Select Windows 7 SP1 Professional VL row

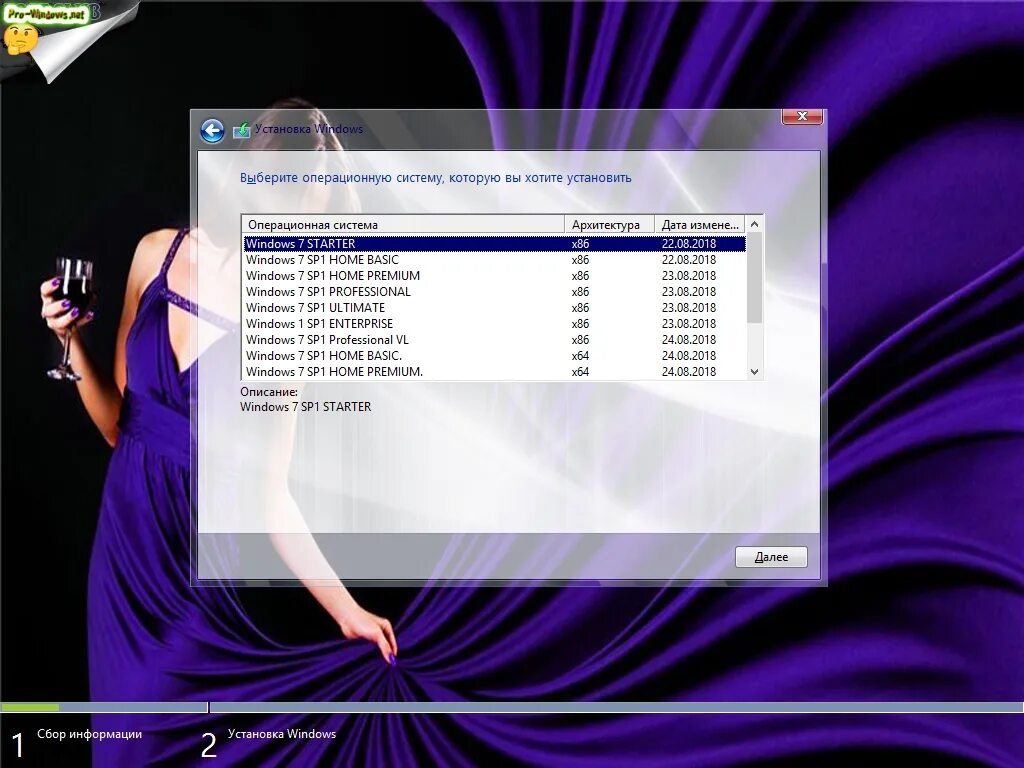pyautogui.click(x=494, y=340)
